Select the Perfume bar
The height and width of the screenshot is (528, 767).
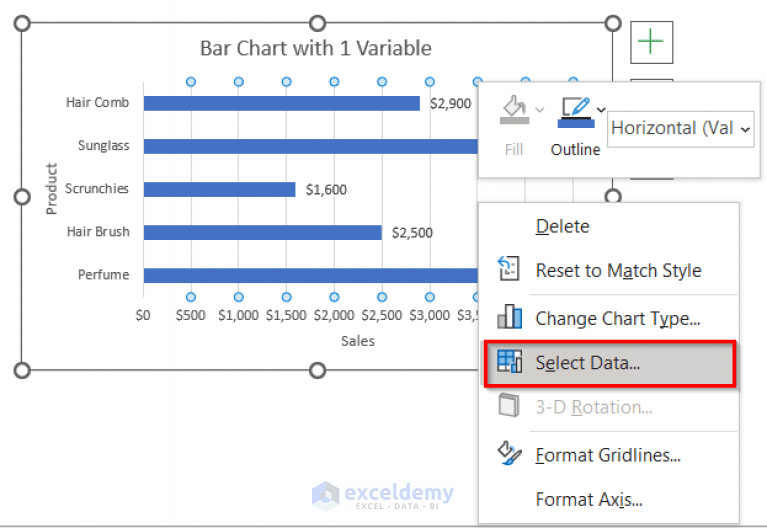(x=311, y=275)
